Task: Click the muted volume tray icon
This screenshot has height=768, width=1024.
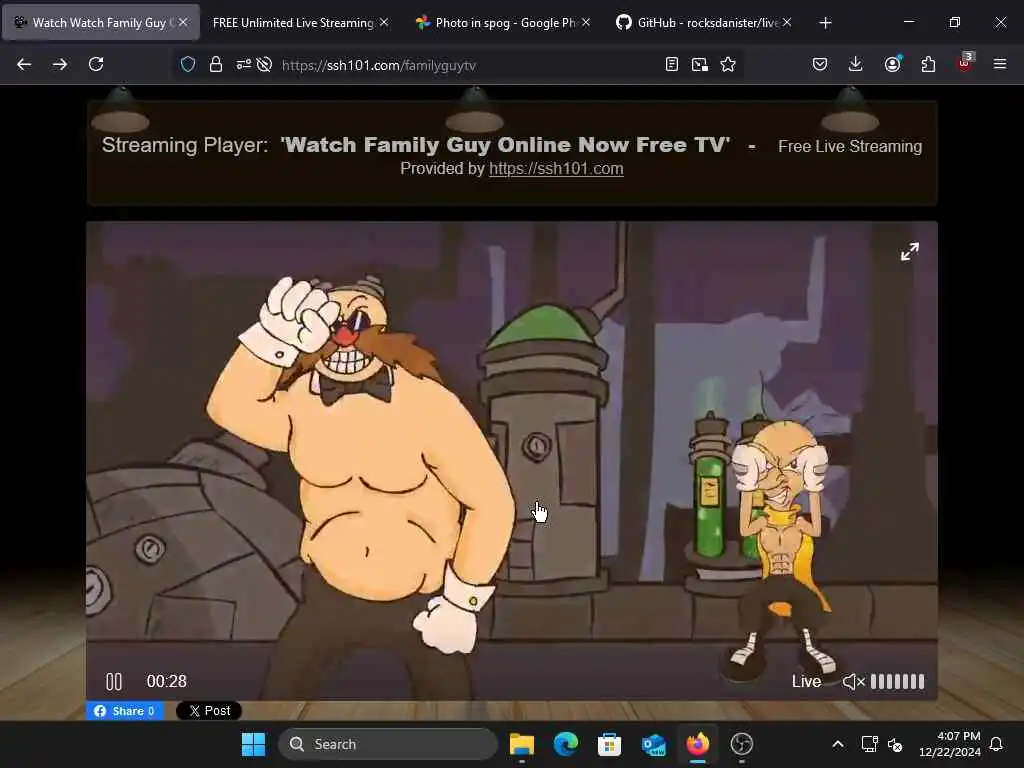Action: tap(895, 744)
